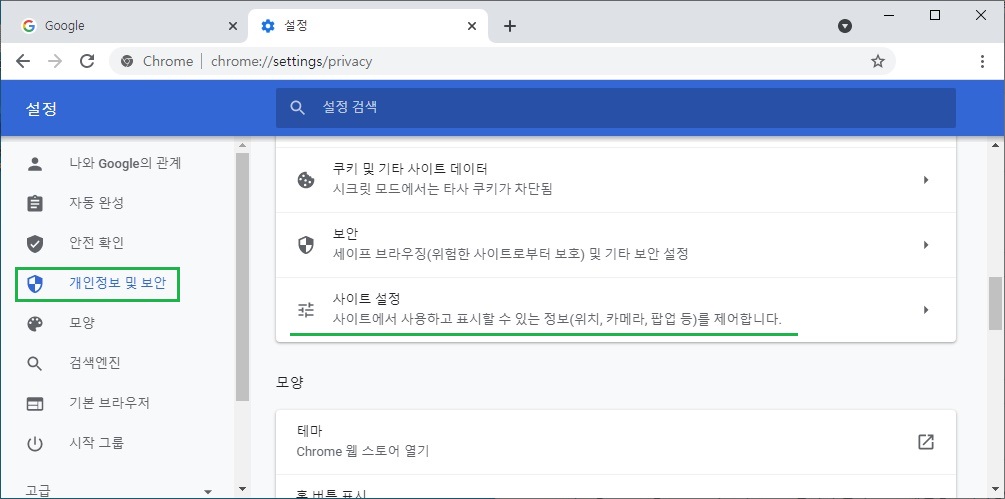Click the Chrome site info icon in address bar
The width and height of the screenshot is (1005, 499).
(x=127, y=61)
